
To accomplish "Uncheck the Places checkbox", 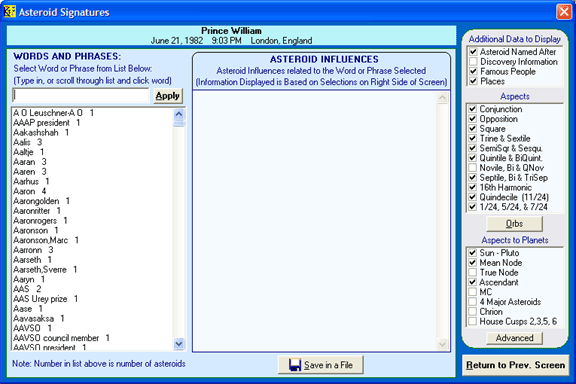I will (473, 81).
